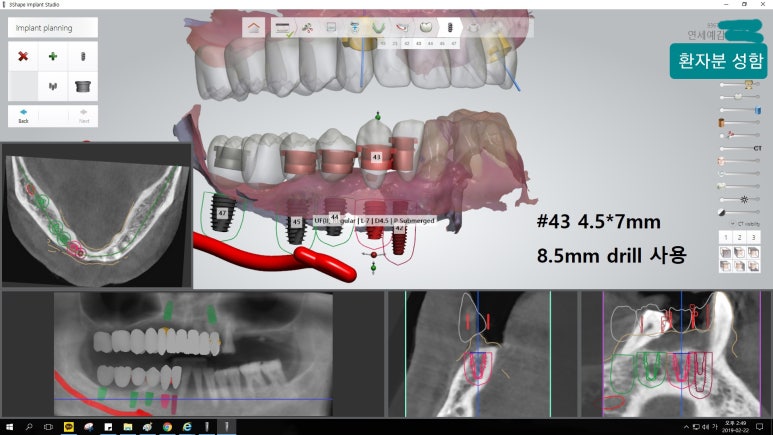Click the multiple implants icon
Screen dimensions: 773x435
[52, 86]
